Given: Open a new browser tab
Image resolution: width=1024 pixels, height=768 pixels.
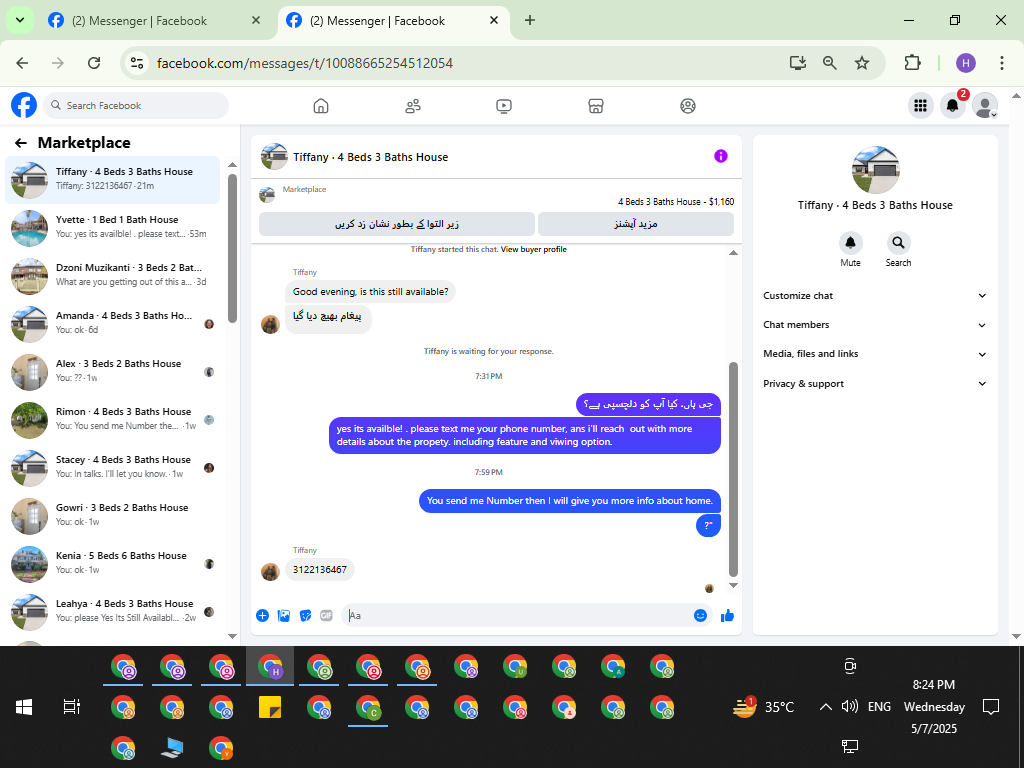Looking at the screenshot, I should point(530,20).
